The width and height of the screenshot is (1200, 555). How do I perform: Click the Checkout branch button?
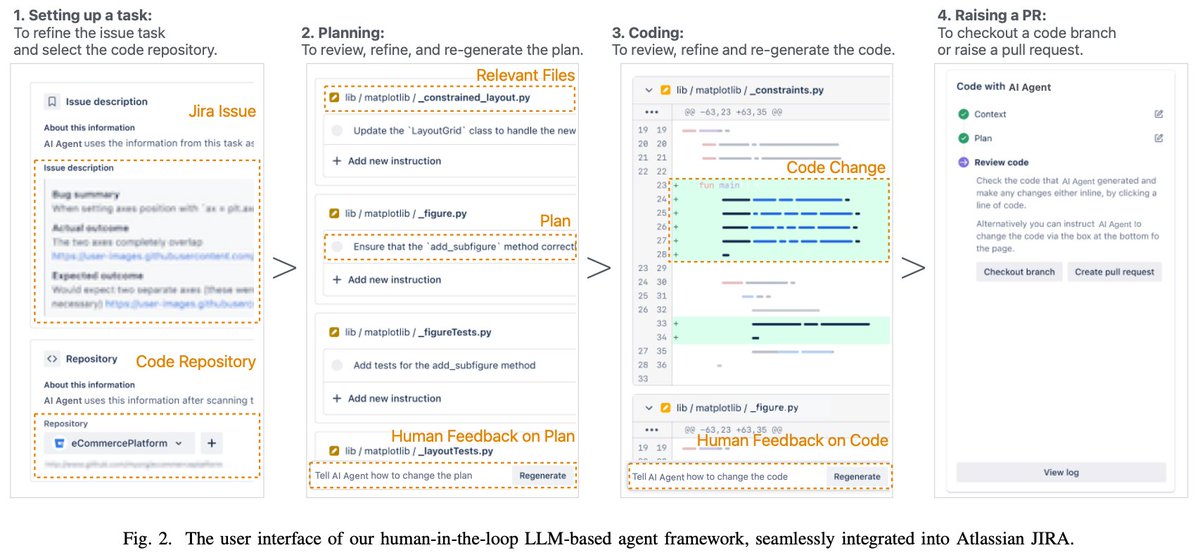(x=1019, y=271)
